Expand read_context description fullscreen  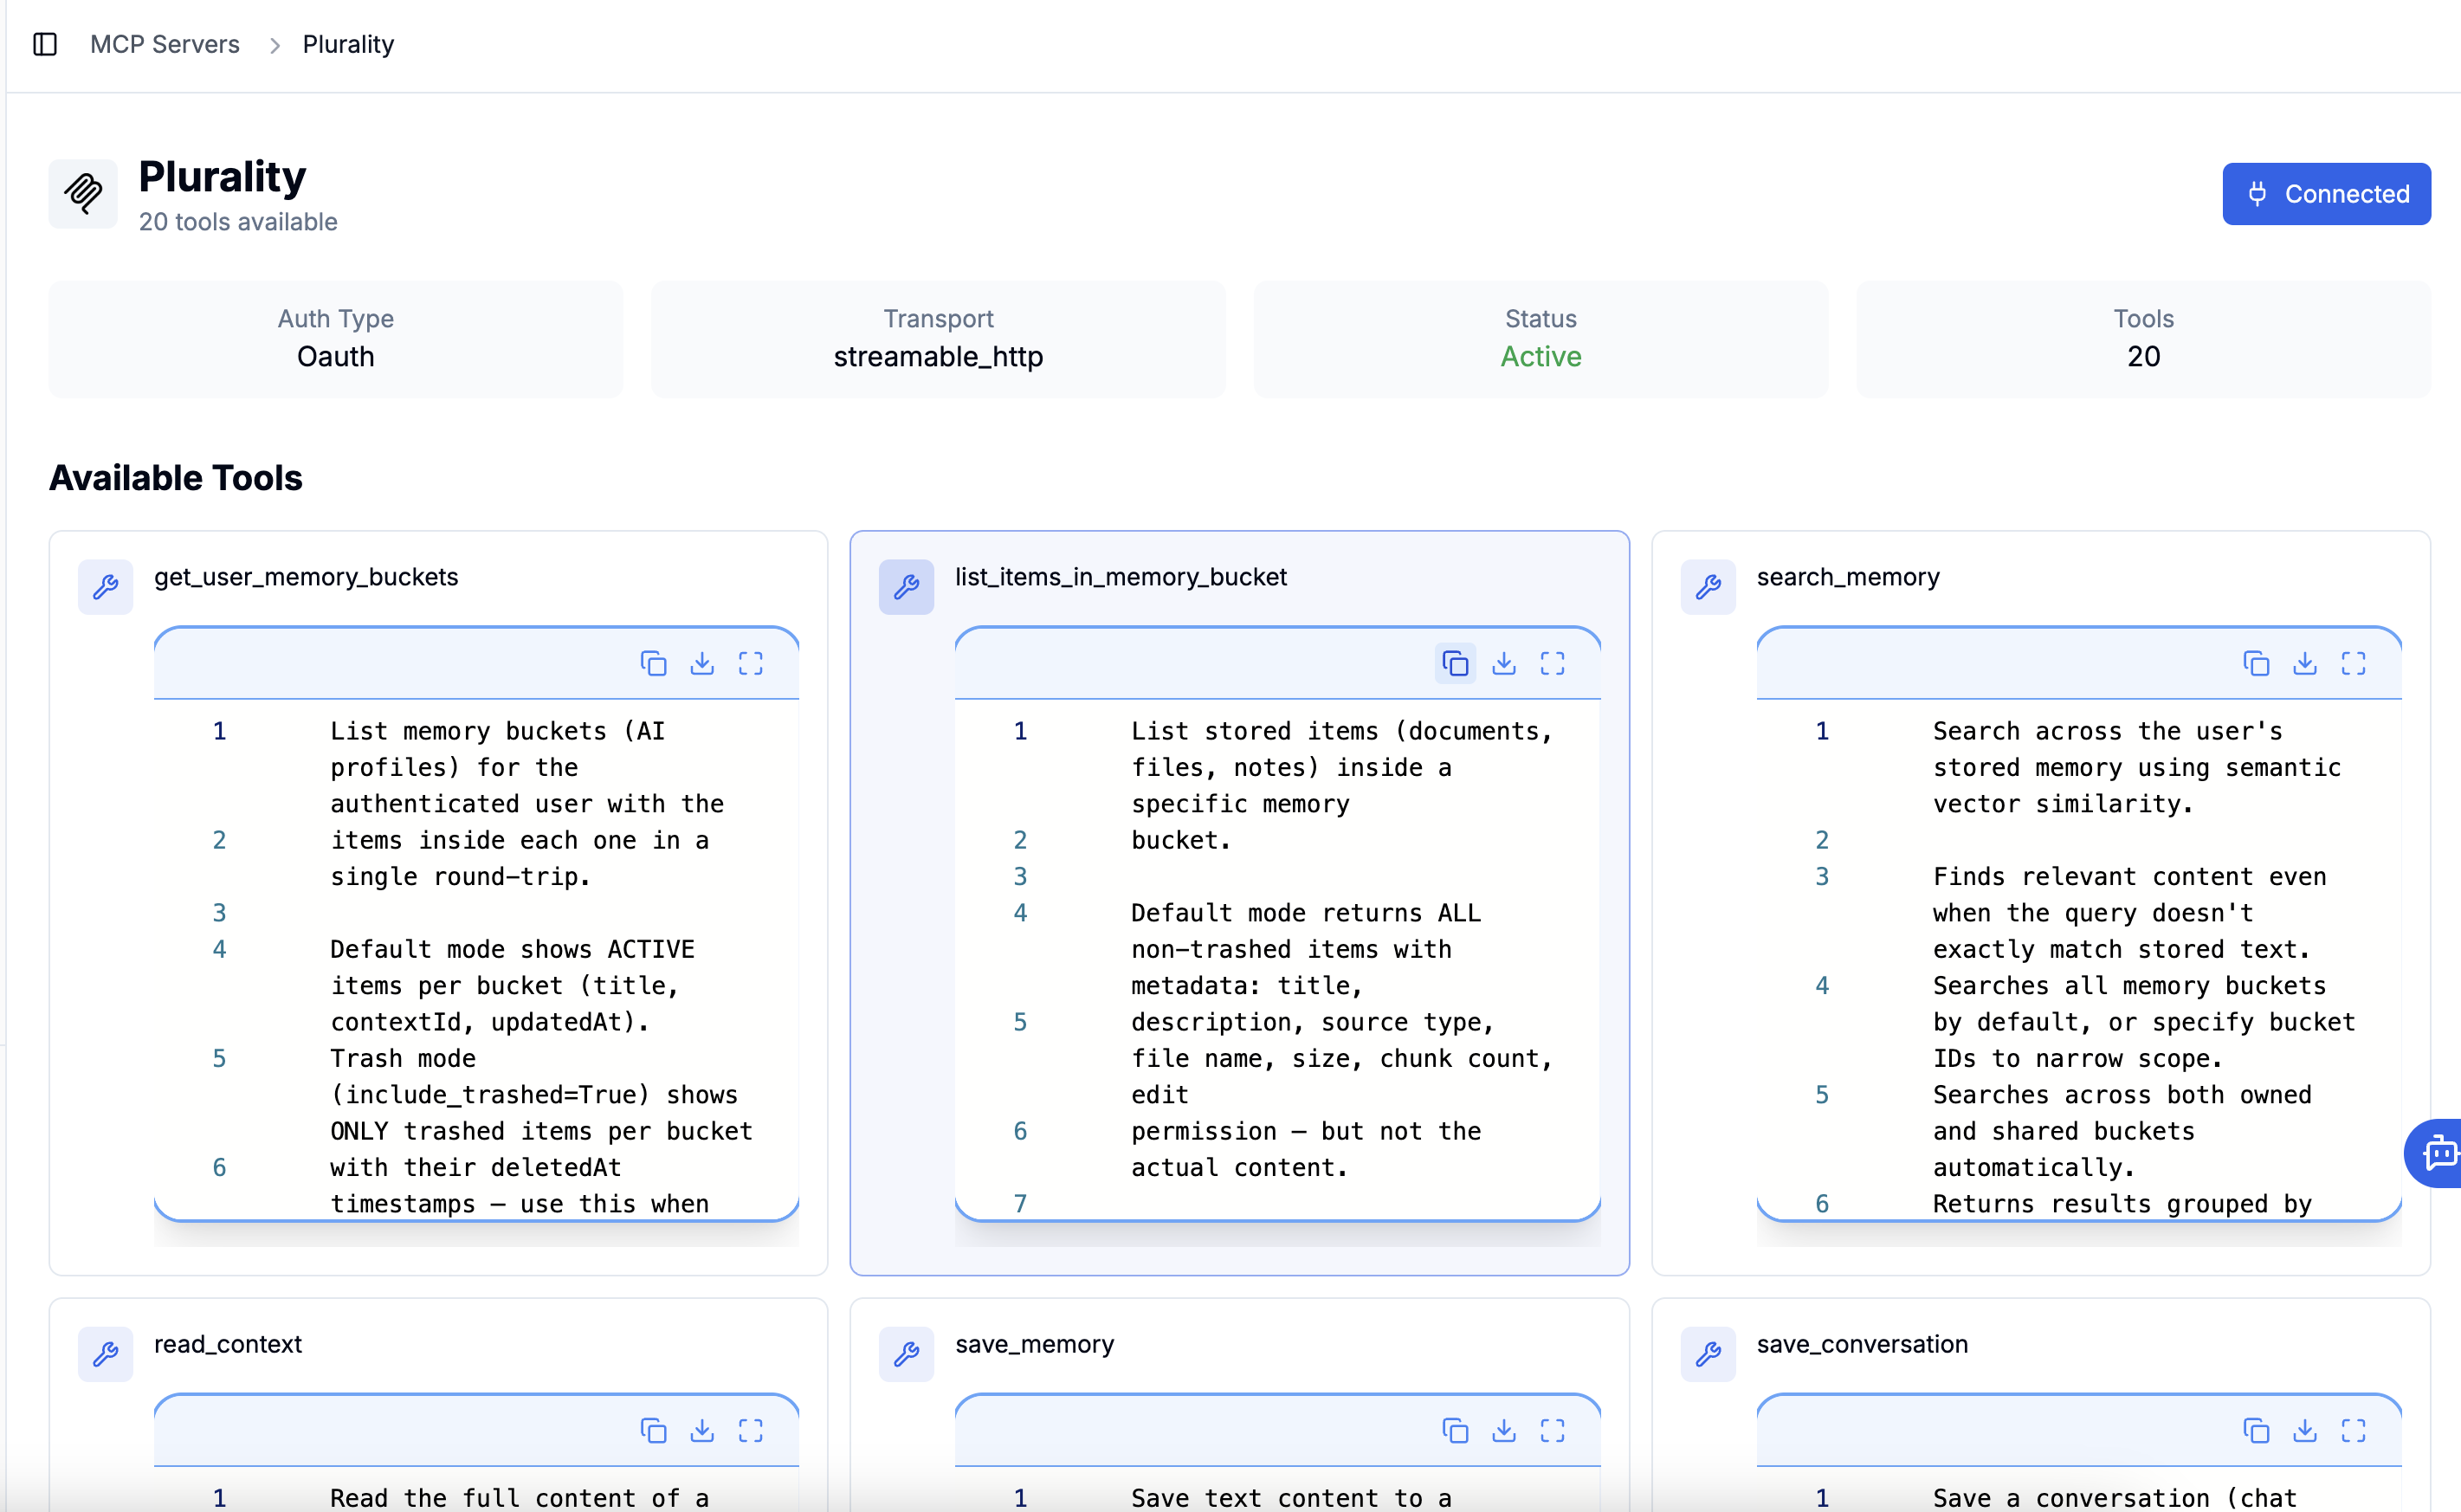(751, 1430)
